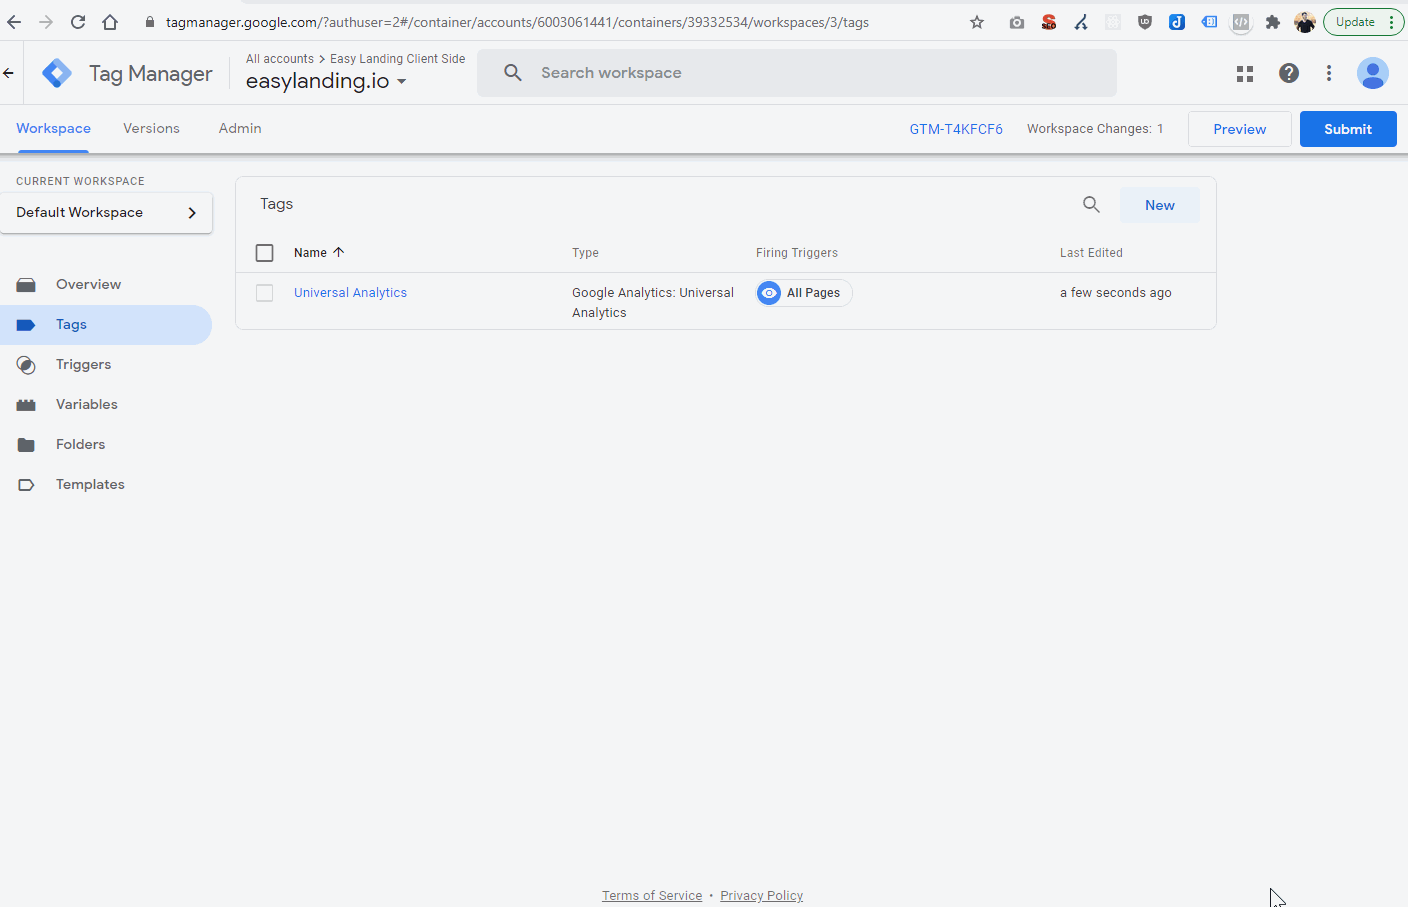The width and height of the screenshot is (1408, 907).
Task: Click the camera extension icon
Action: point(1017,22)
